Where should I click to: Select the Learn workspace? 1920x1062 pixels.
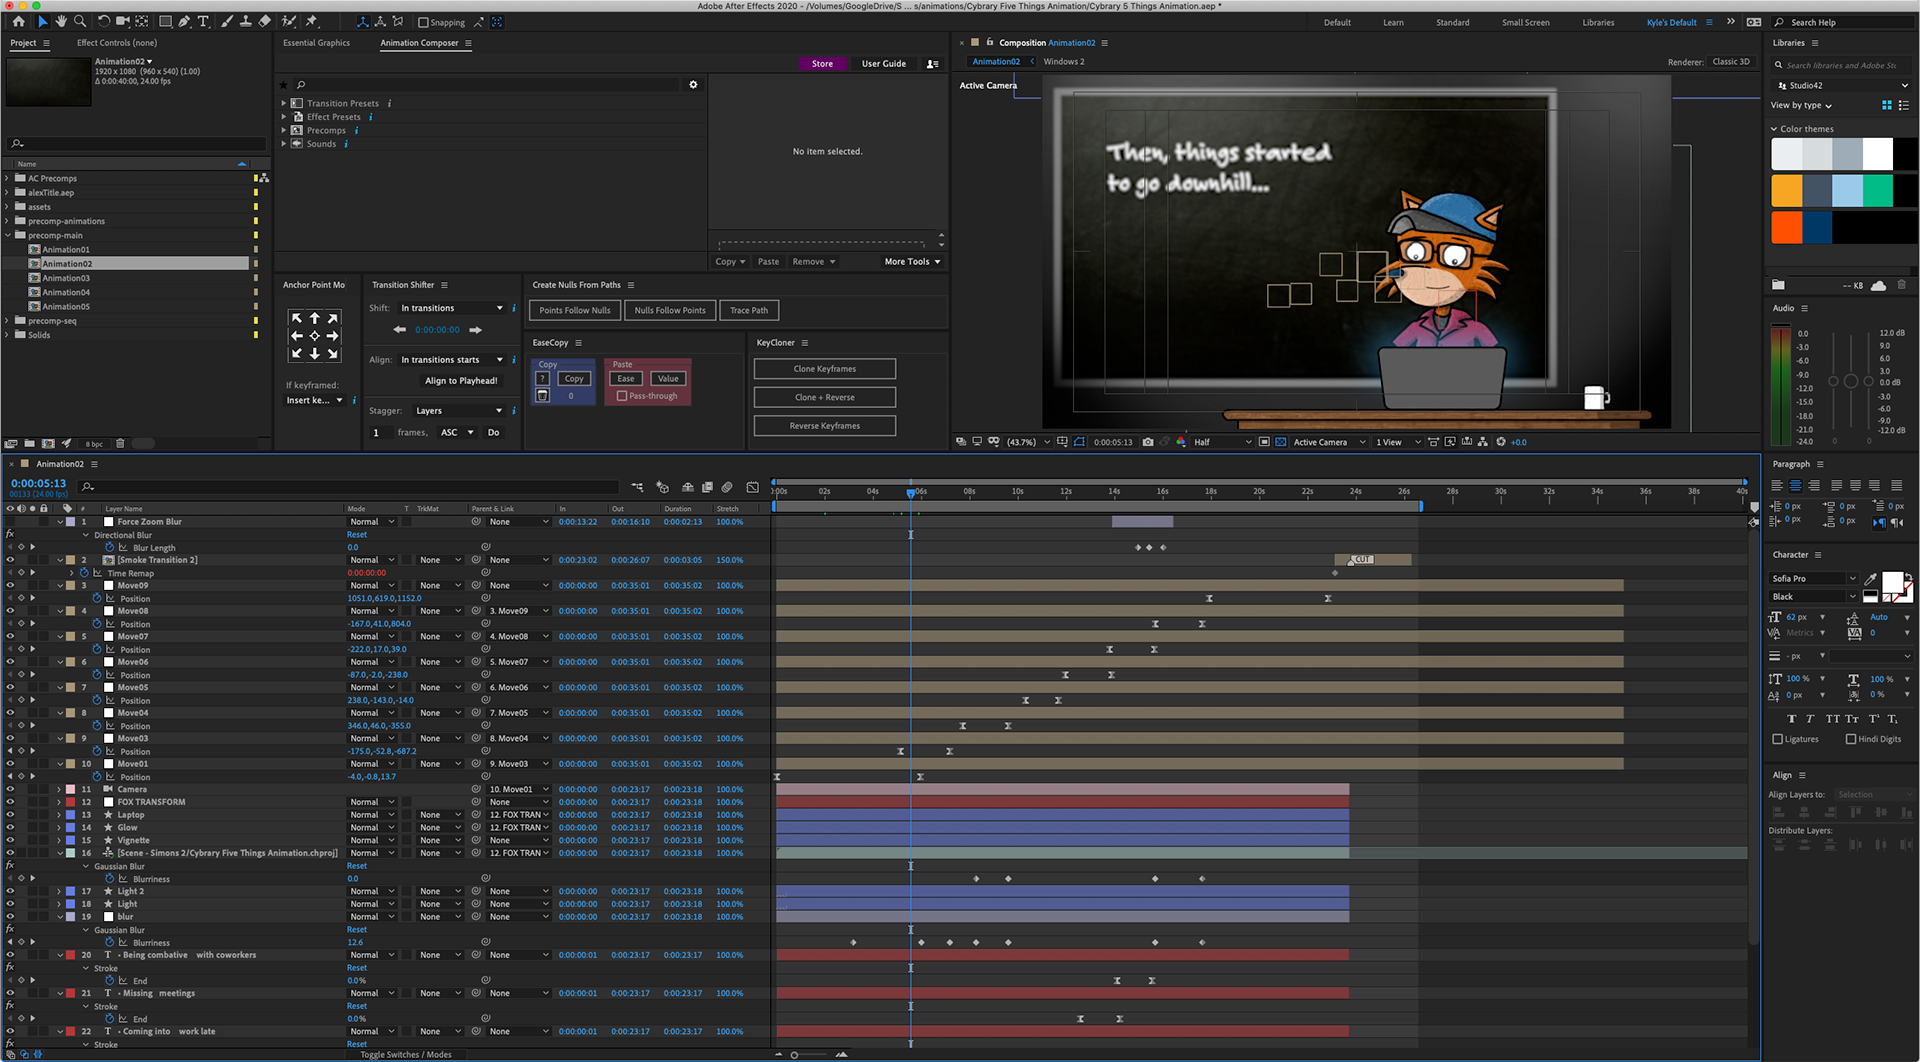pyautogui.click(x=1393, y=22)
